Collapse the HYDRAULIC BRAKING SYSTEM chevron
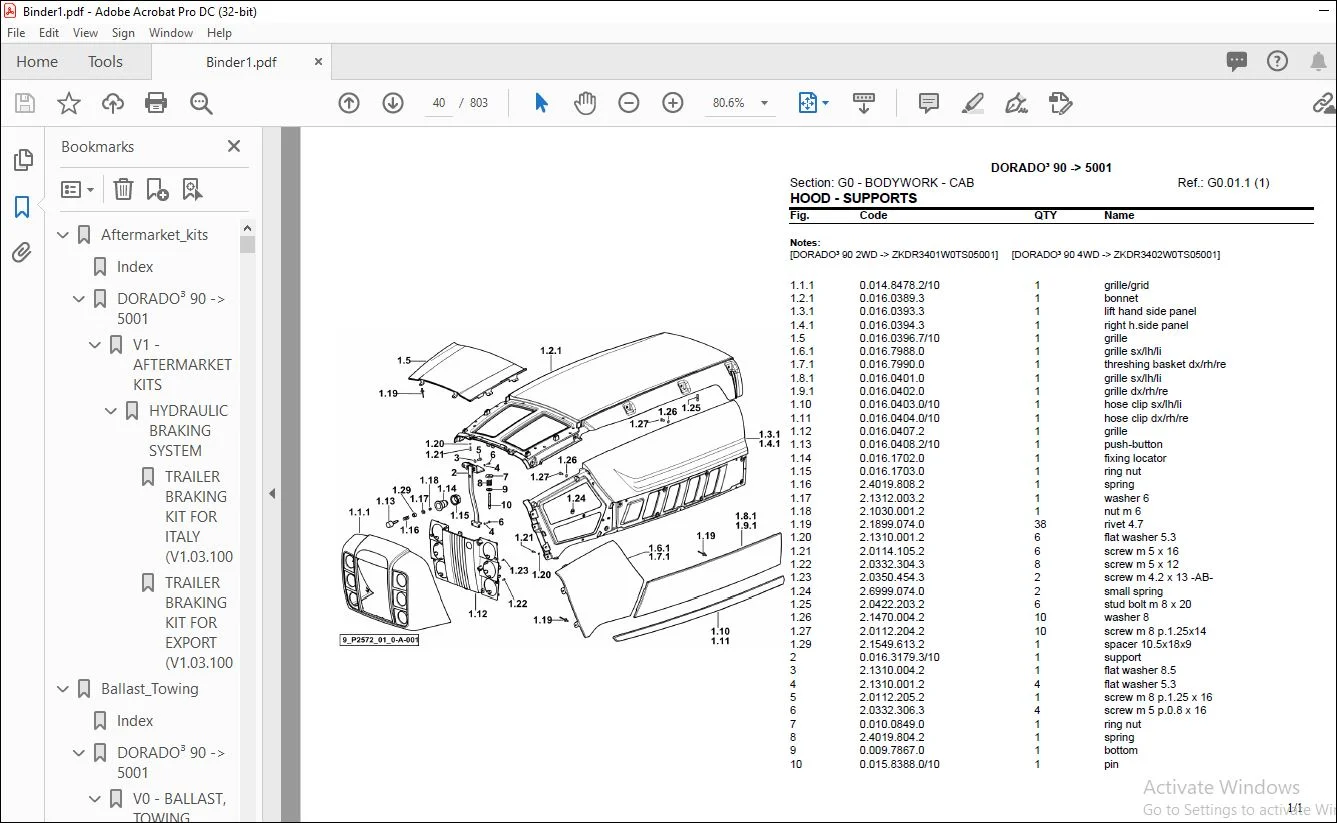The width and height of the screenshot is (1337, 823). point(112,411)
